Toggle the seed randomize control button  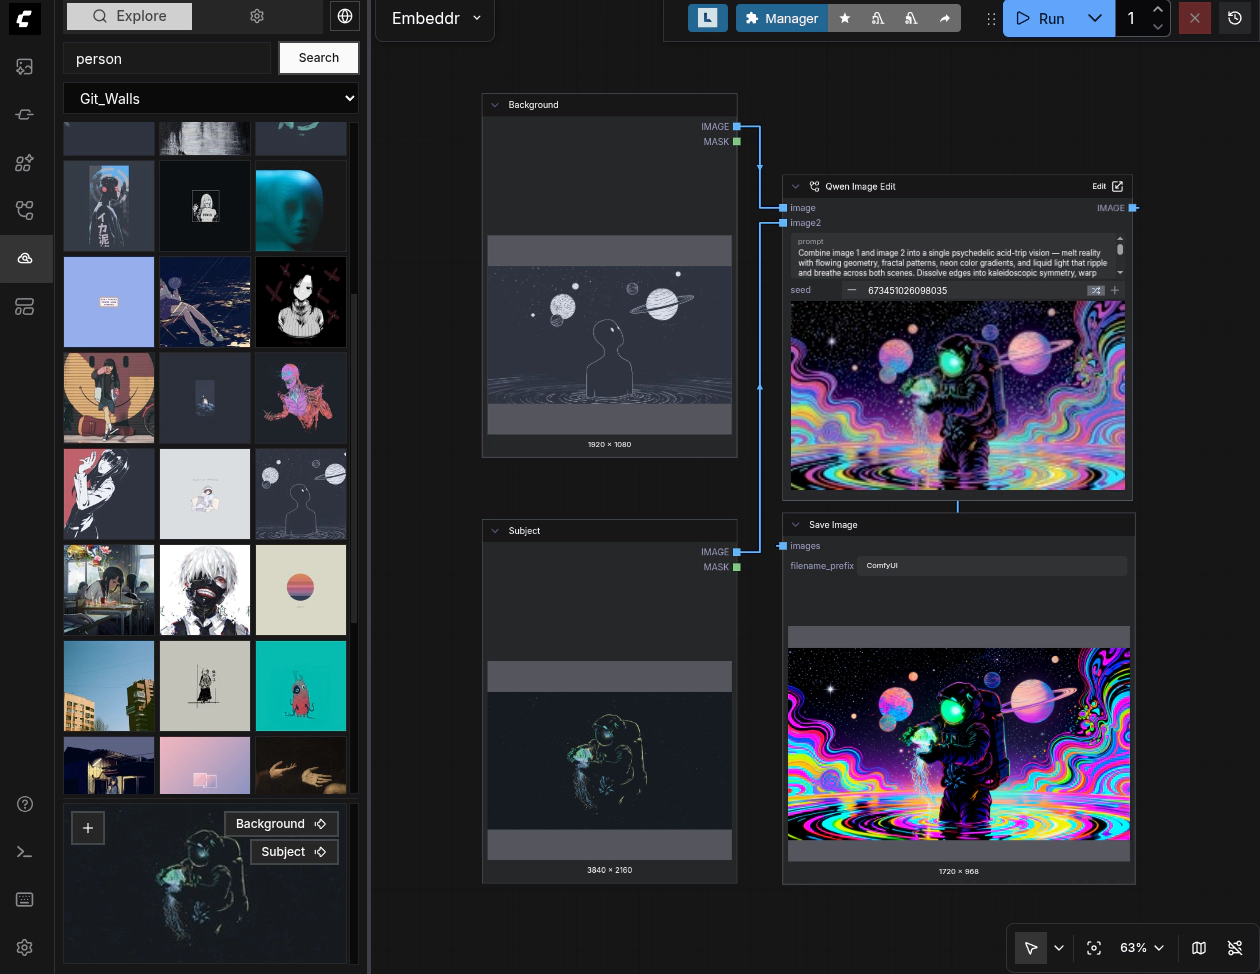tap(1096, 290)
